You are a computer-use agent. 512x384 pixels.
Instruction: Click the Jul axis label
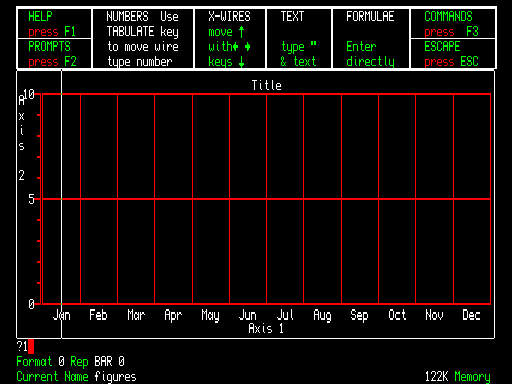click(x=285, y=315)
